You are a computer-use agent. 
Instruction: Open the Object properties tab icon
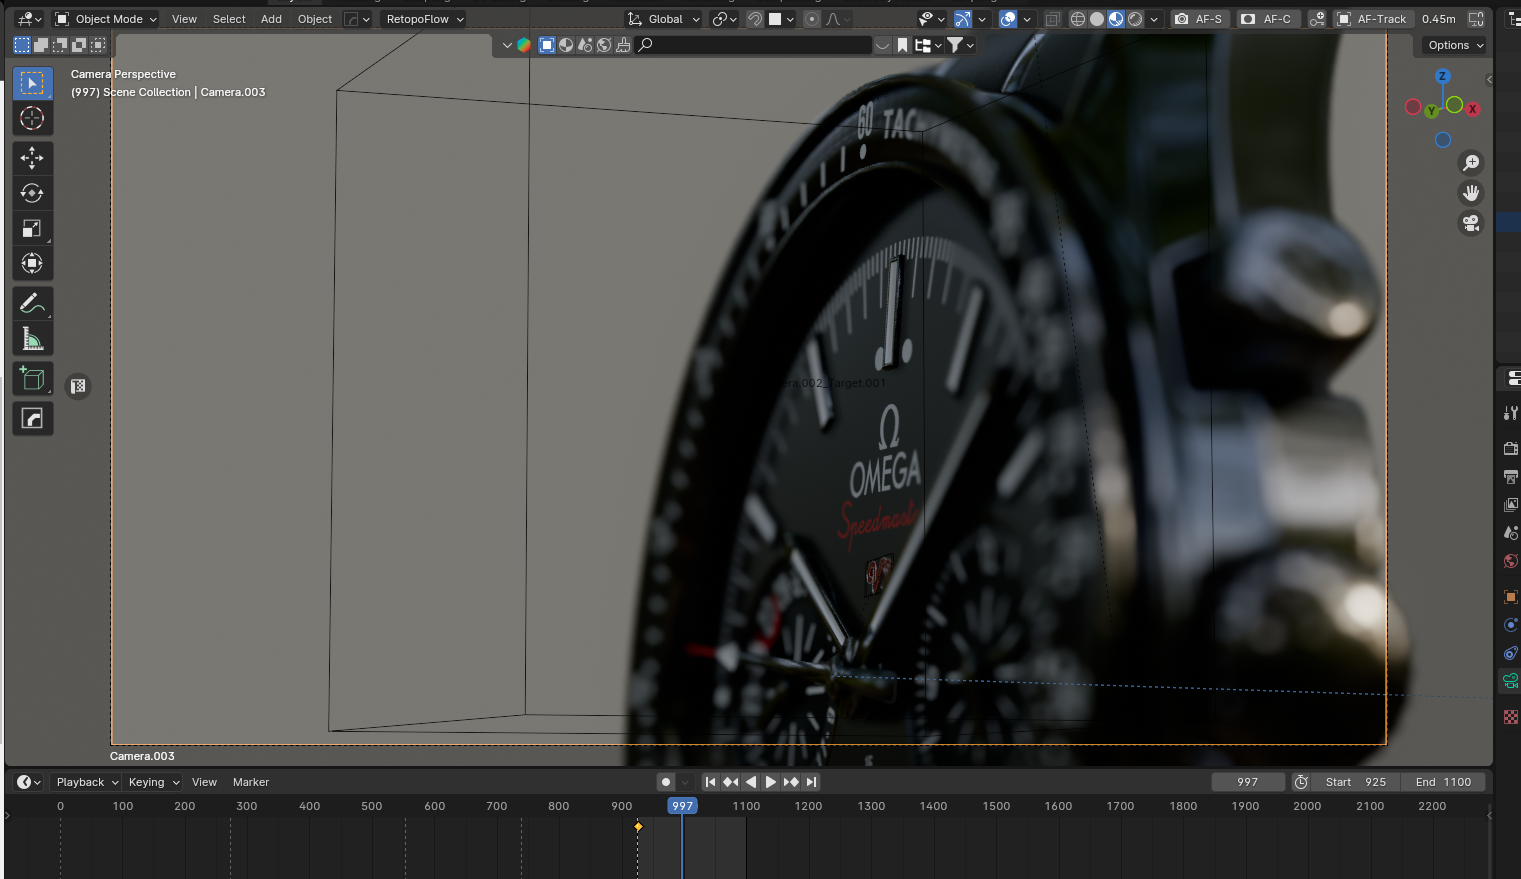[1511, 597]
